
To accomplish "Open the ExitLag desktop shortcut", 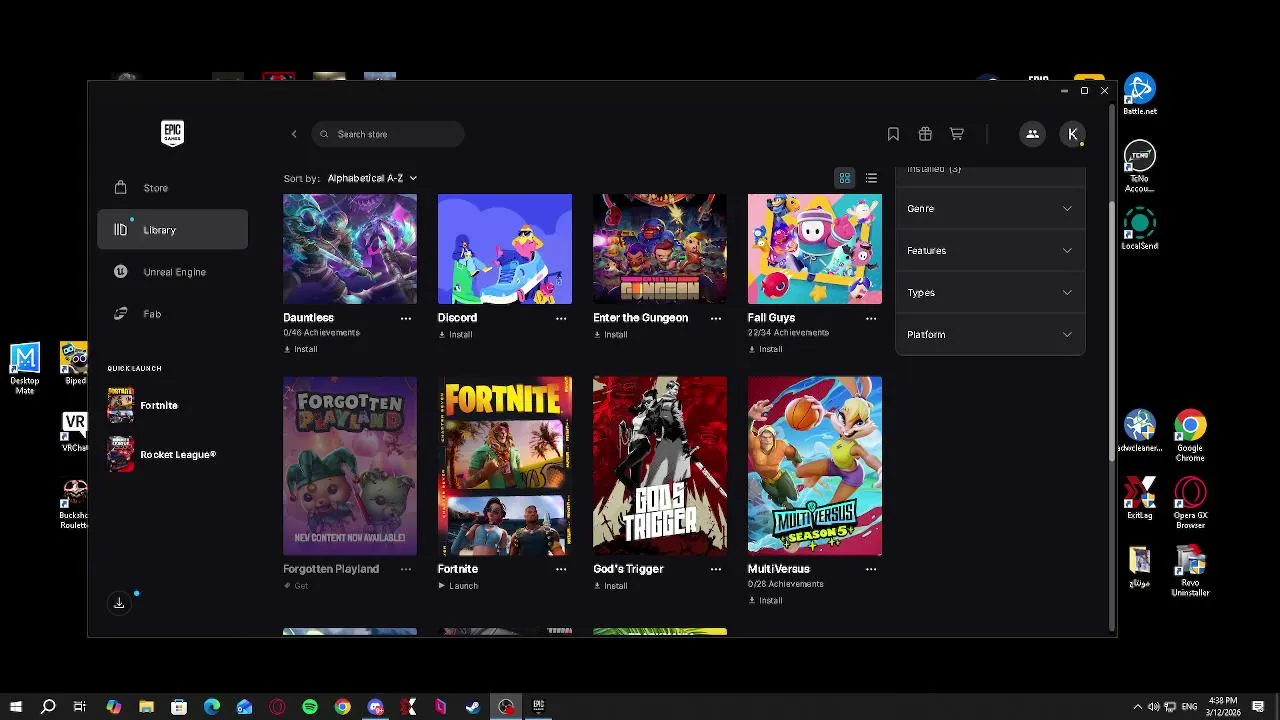I will pyautogui.click(x=1140, y=497).
